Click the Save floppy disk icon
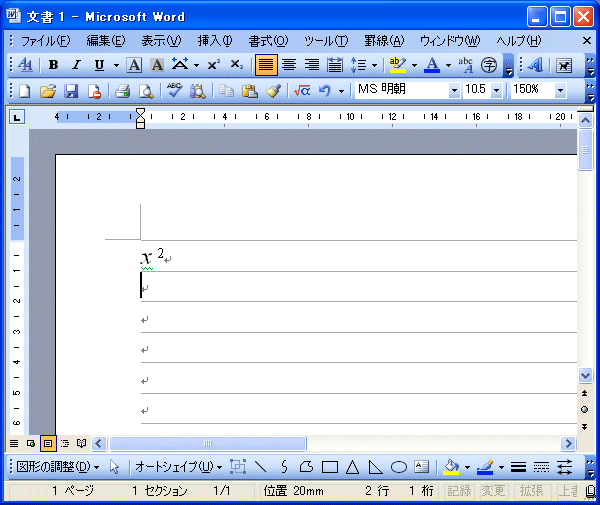Screen dimensions: 600x505 (x=71, y=91)
